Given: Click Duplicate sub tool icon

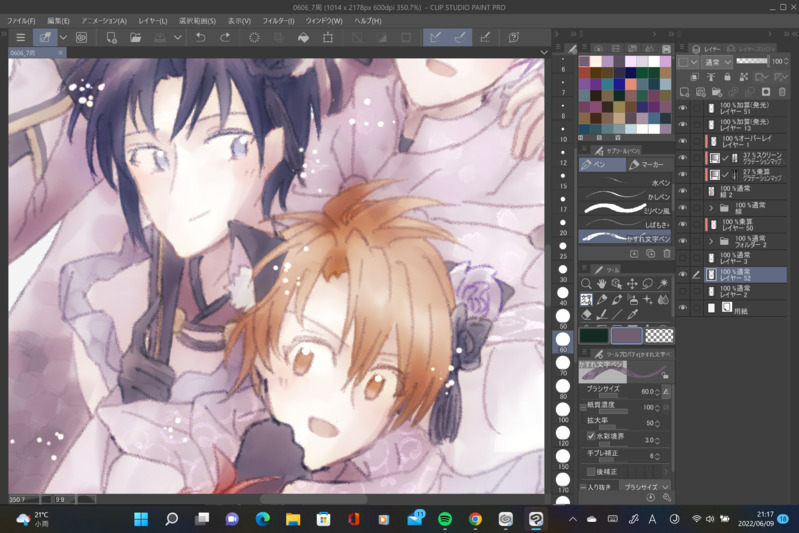Looking at the screenshot, I should pos(650,253).
